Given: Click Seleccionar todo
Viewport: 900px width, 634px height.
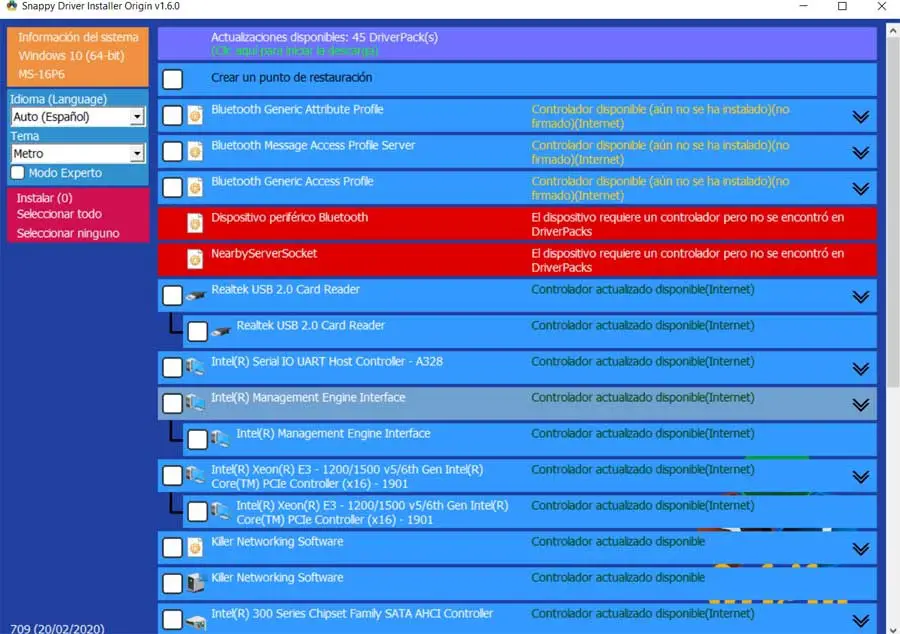Looking at the screenshot, I should [59, 214].
